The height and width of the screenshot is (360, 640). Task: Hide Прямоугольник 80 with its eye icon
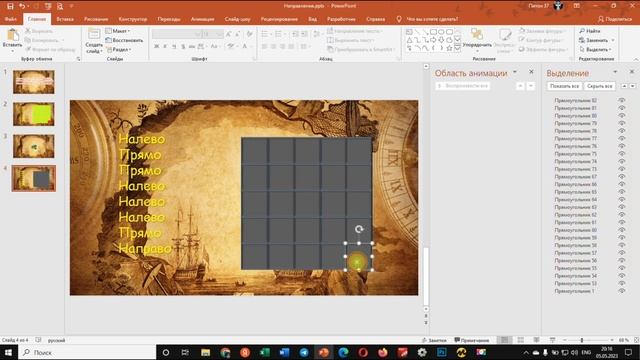pyautogui.click(x=622, y=116)
